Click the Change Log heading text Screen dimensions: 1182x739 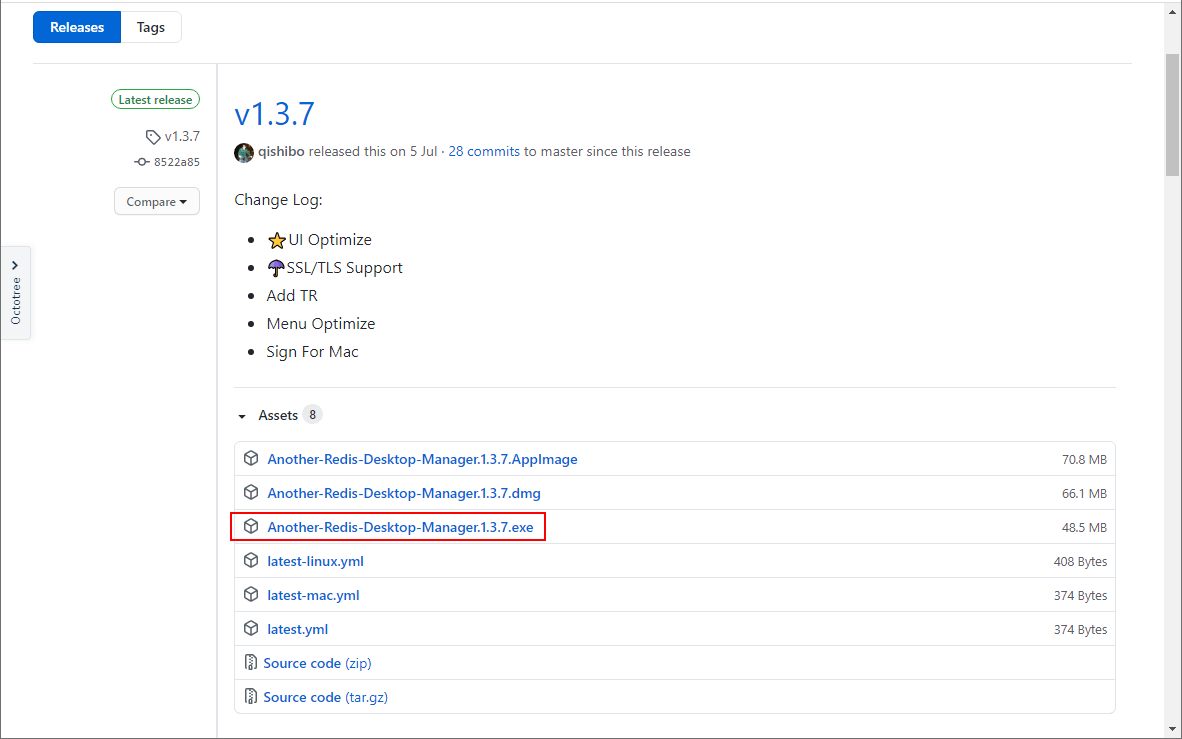click(x=279, y=200)
